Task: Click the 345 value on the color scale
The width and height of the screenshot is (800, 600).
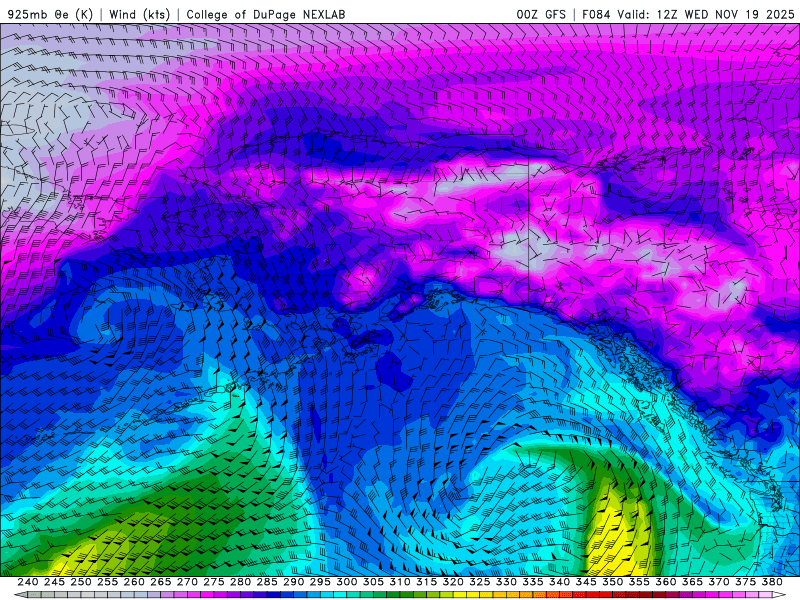Action: tap(586, 582)
